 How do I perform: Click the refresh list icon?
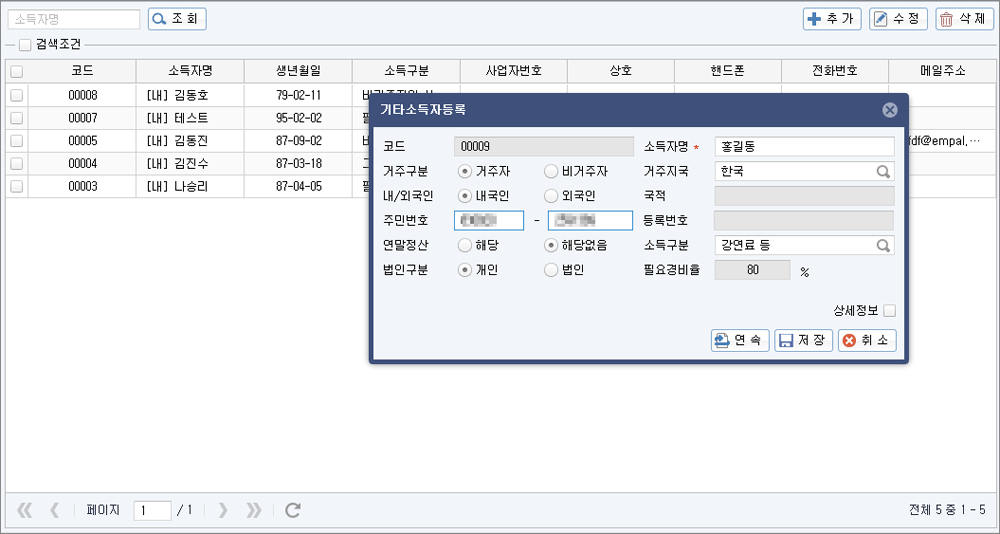tap(293, 510)
